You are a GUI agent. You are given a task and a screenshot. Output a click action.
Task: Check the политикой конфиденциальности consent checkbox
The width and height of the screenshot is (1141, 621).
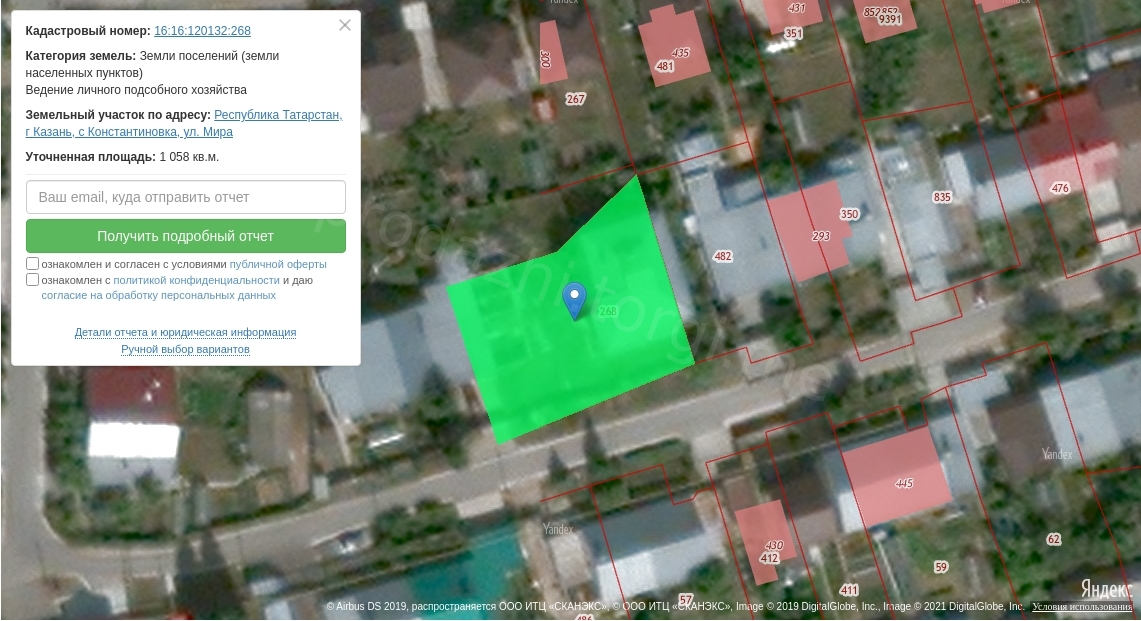33,280
